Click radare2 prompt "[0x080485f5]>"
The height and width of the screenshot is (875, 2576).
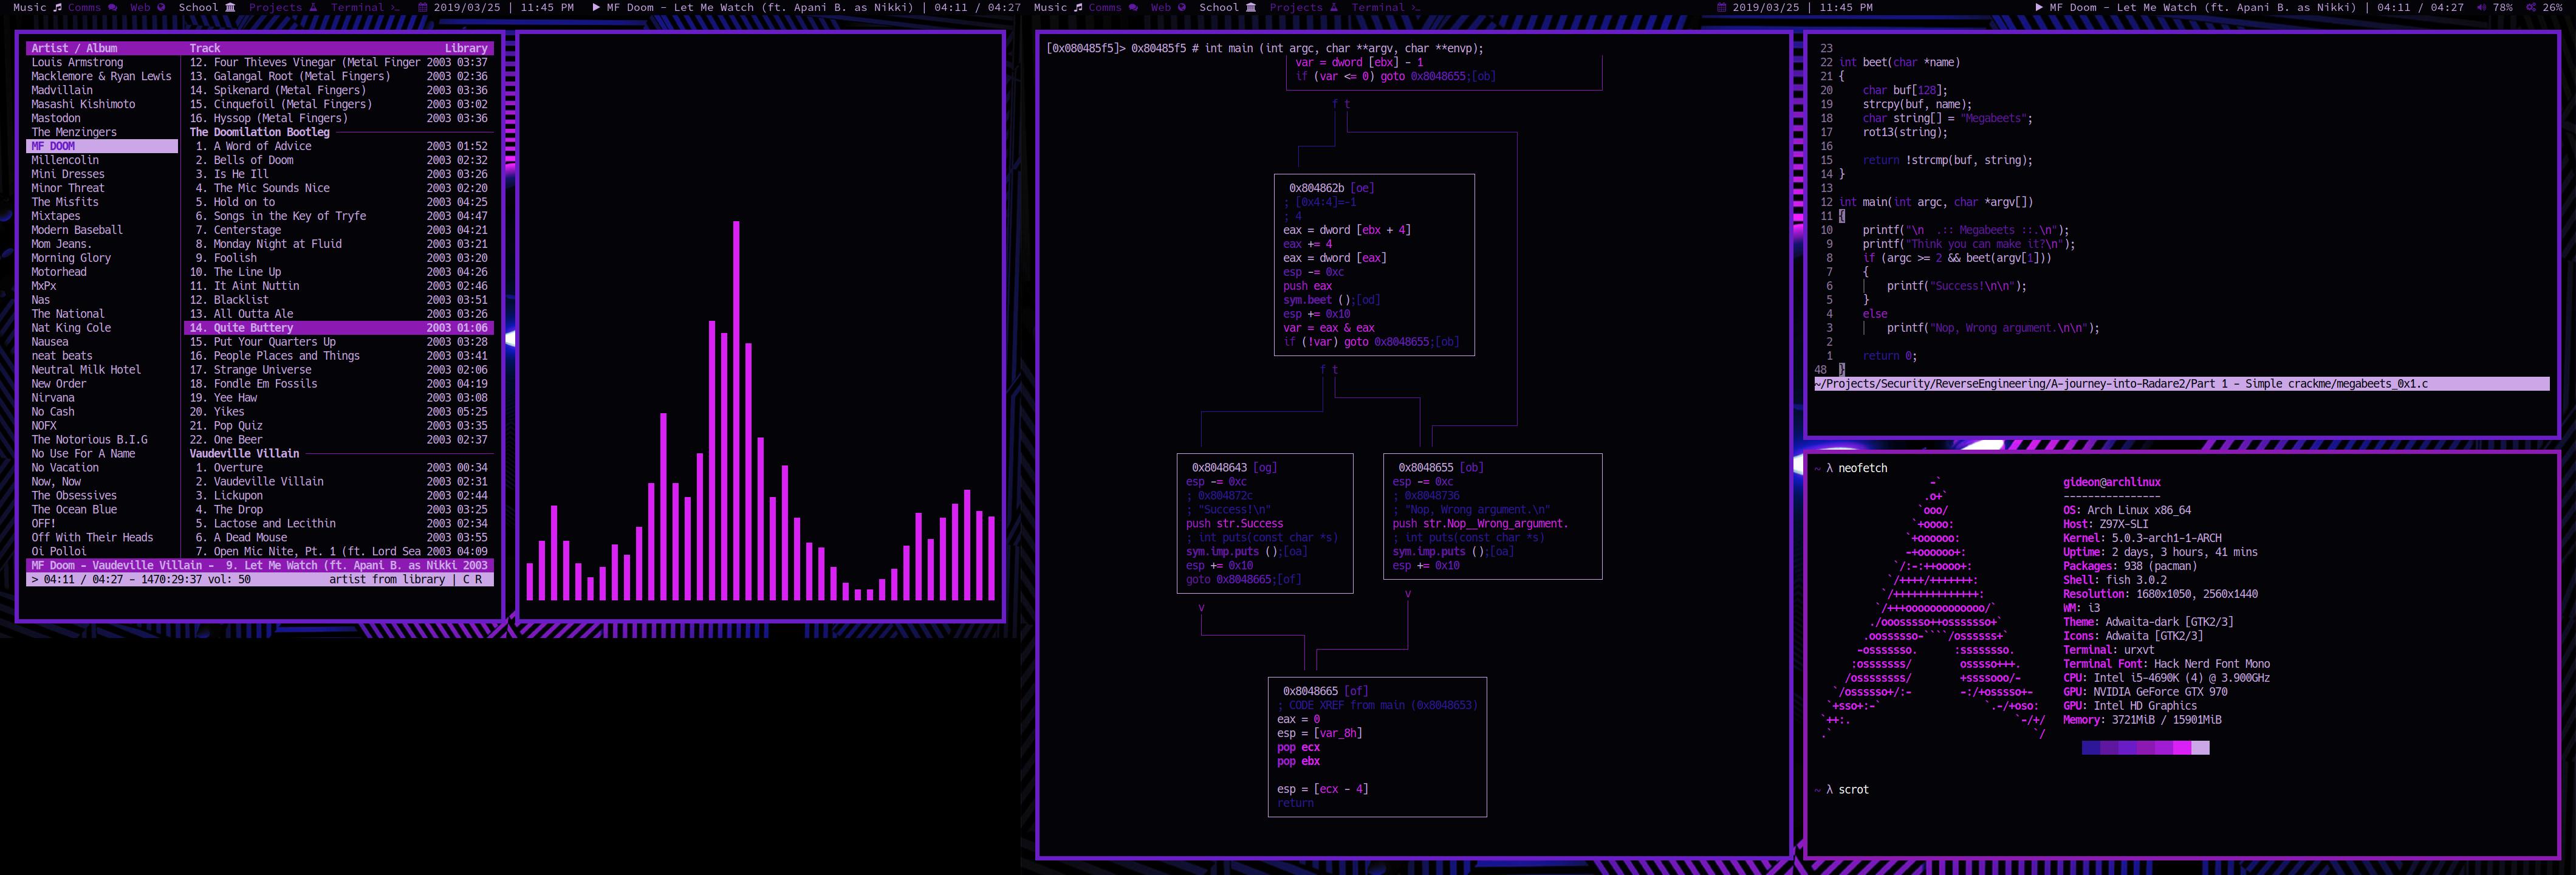[1085, 48]
